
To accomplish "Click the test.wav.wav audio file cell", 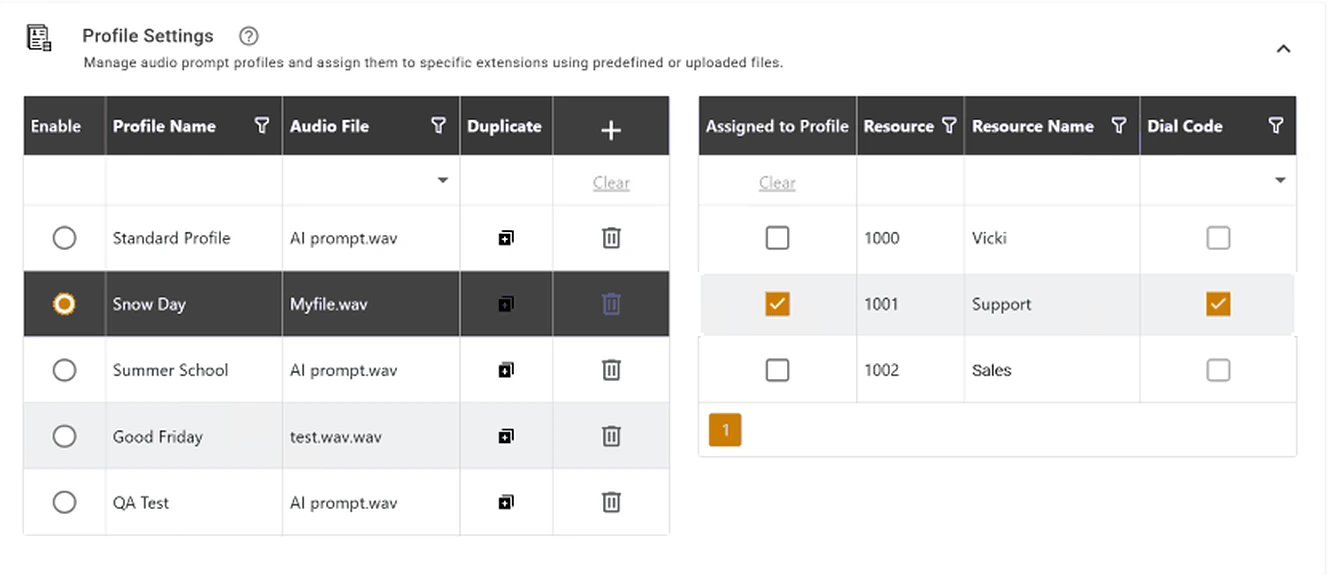I will coord(371,436).
